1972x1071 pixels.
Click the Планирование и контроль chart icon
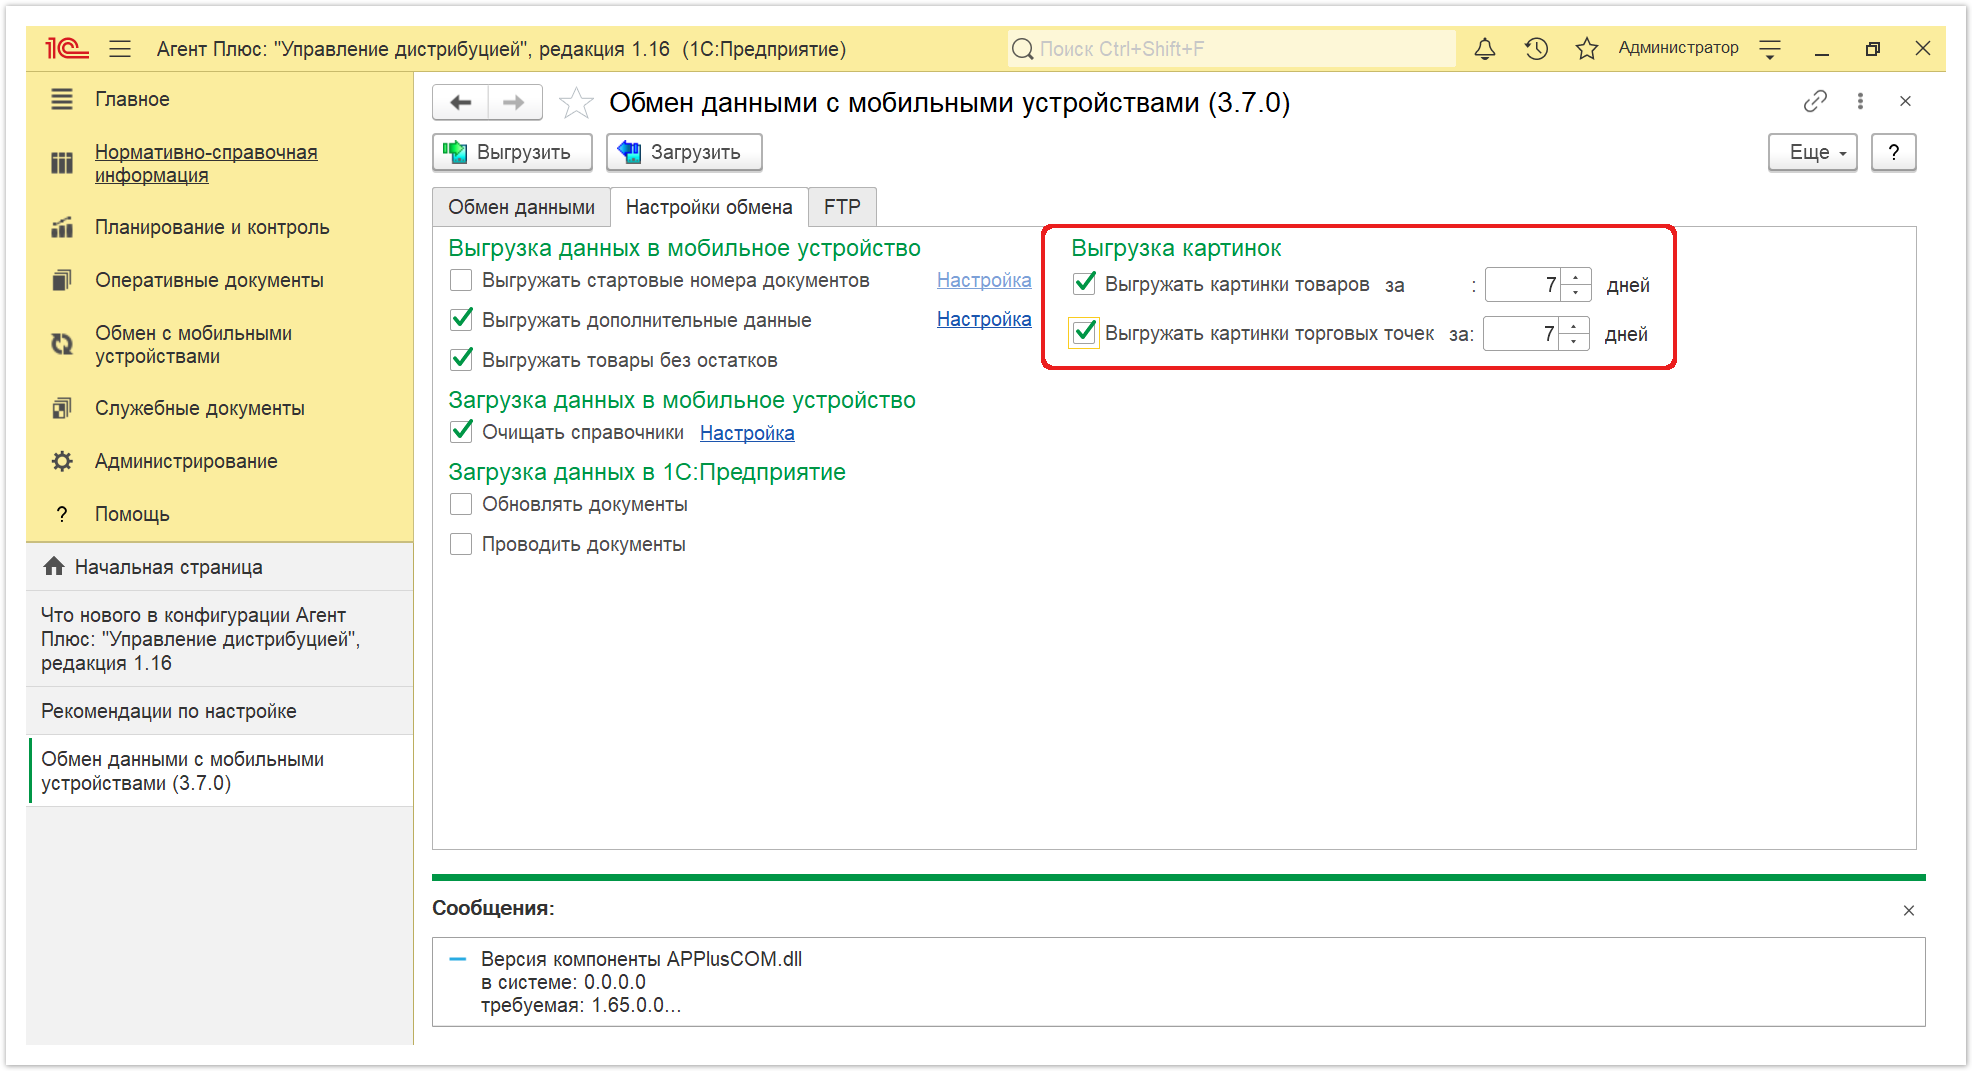pyautogui.click(x=62, y=227)
